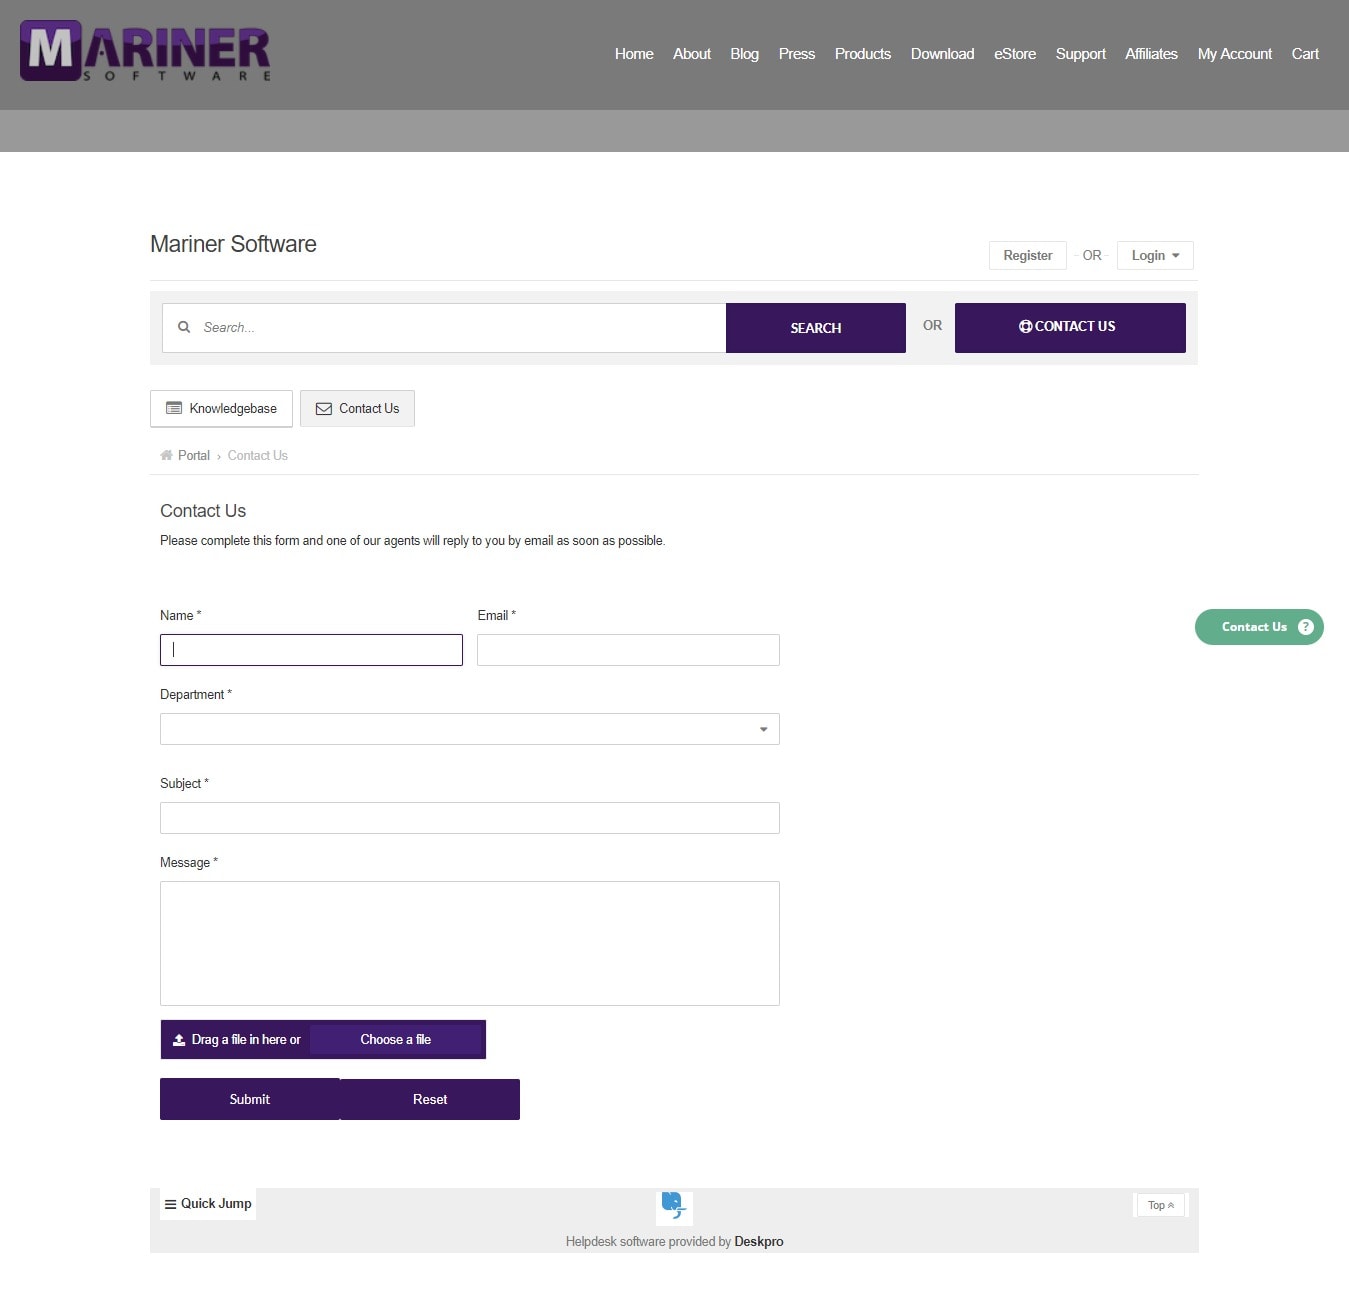Click the lifebuoy icon on CONTACT US button
The width and height of the screenshot is (1349, 1292).
pyautogui.click(x=1025, y=326)
